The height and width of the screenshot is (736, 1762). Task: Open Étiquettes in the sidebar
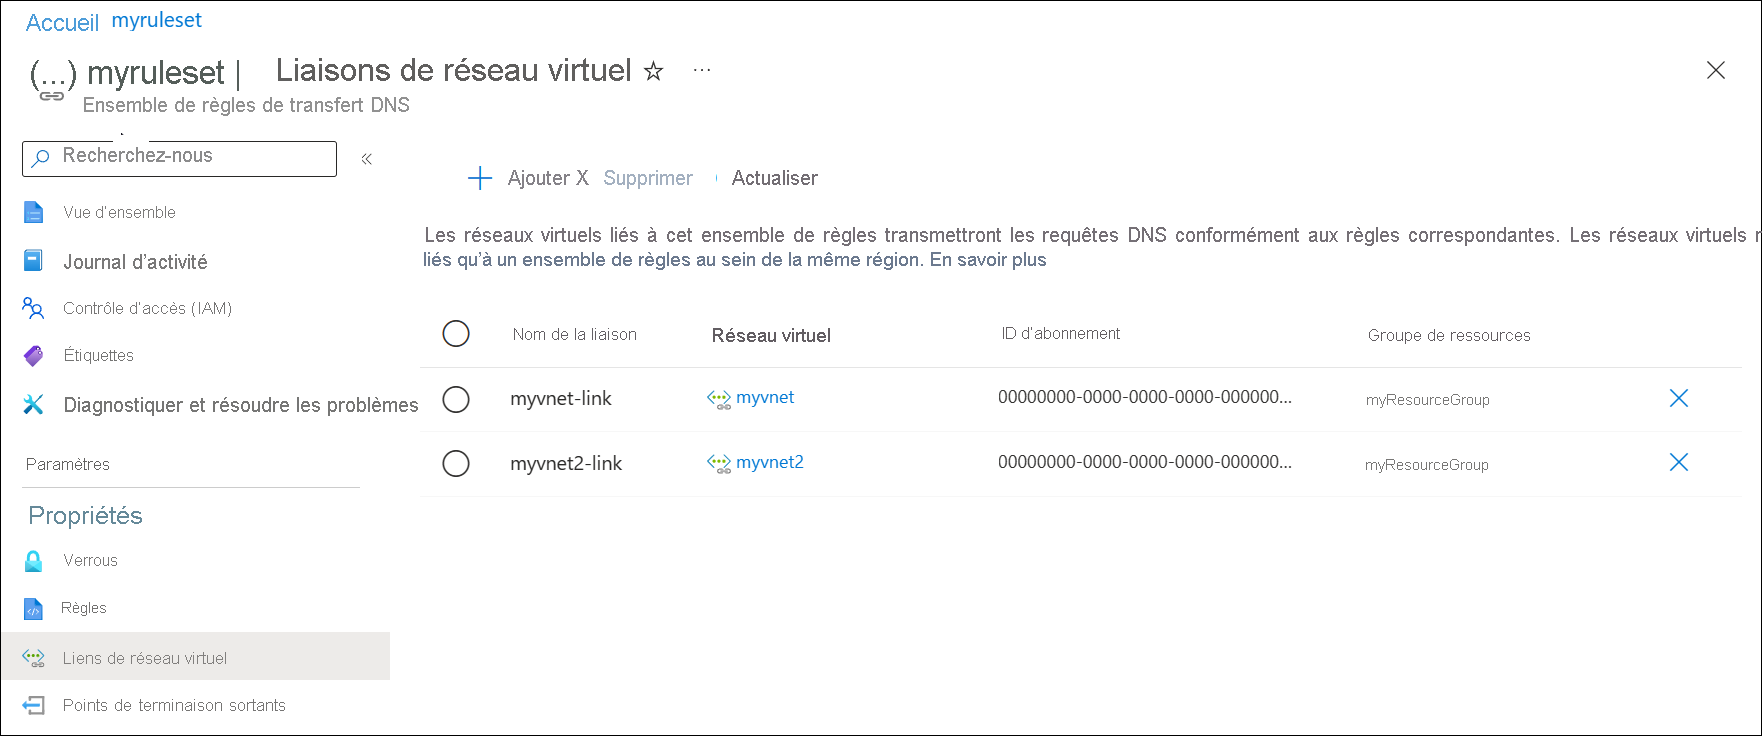coord(98,355)
